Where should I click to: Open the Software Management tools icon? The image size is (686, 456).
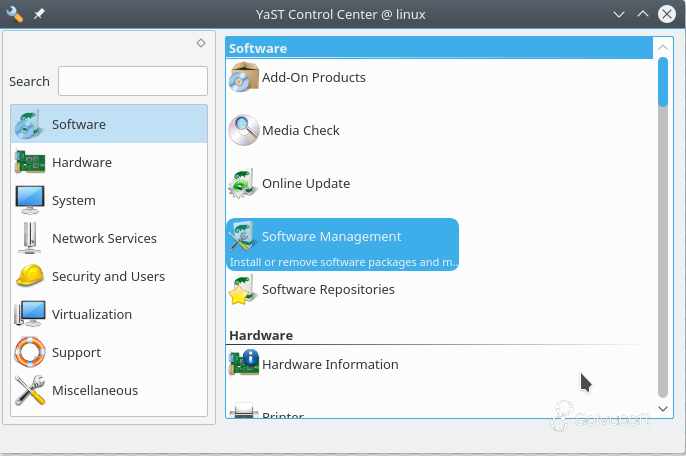[242, 236]
